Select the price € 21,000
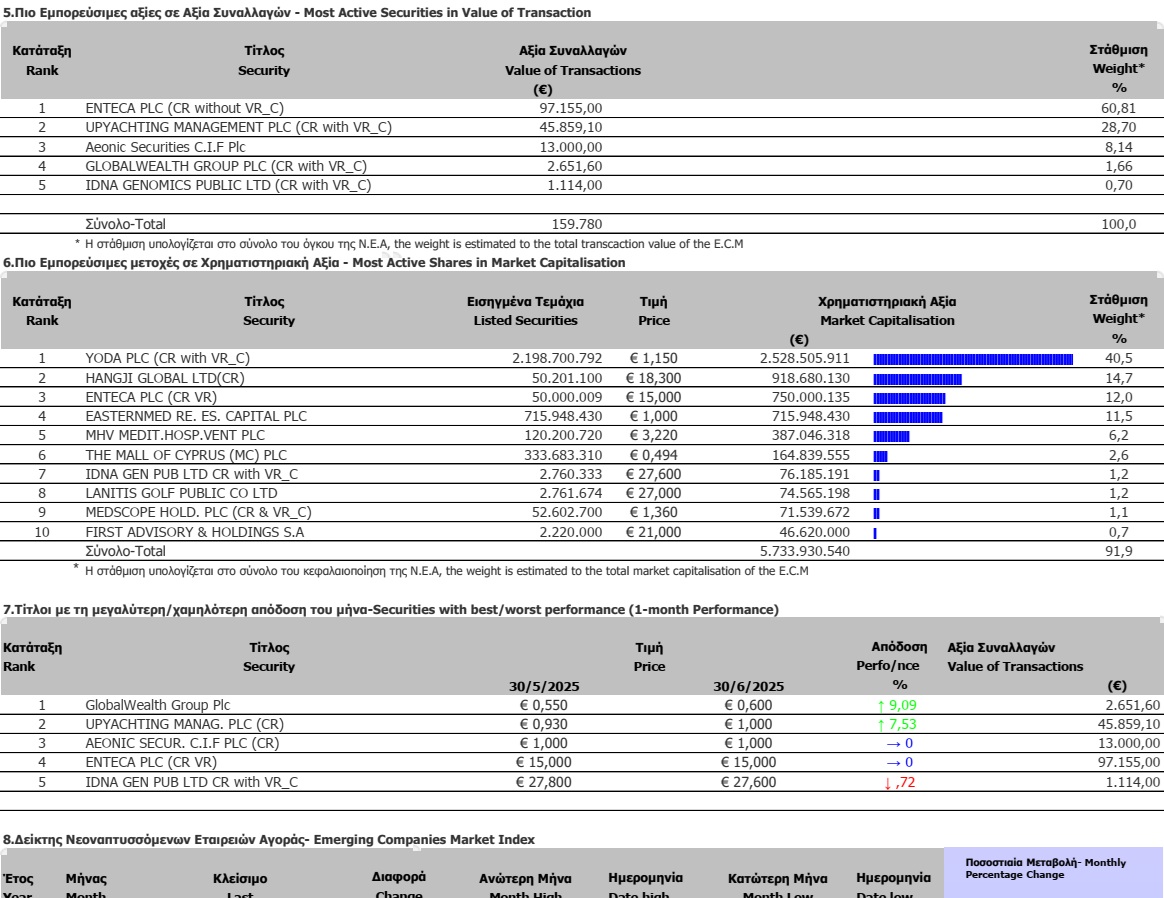This screenshot has height=898, width=1164. 653,533
